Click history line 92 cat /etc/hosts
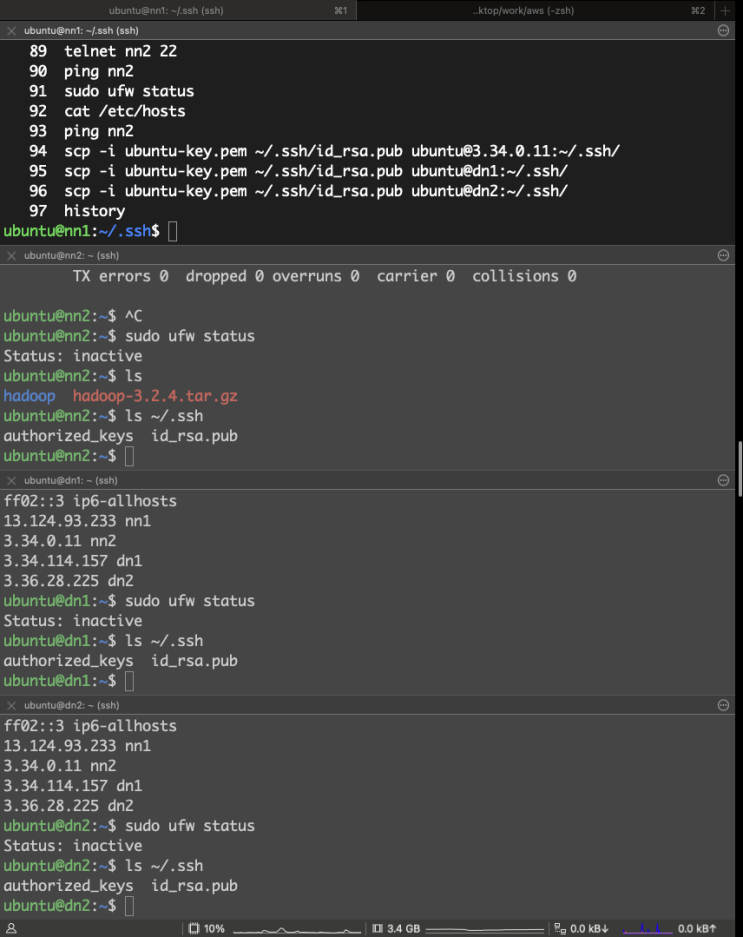Viewport: 743px width, 937px height. tap(107, 111)
